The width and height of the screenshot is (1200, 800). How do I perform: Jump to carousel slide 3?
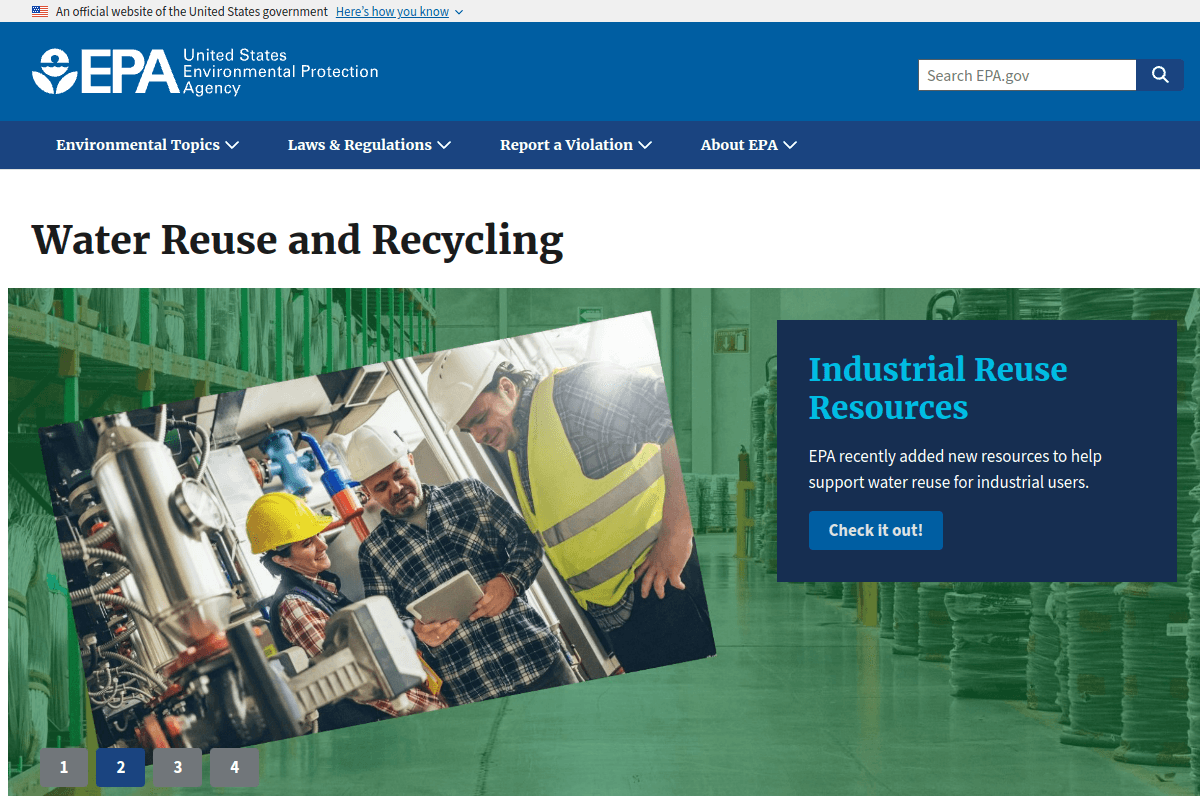[178, 767]
